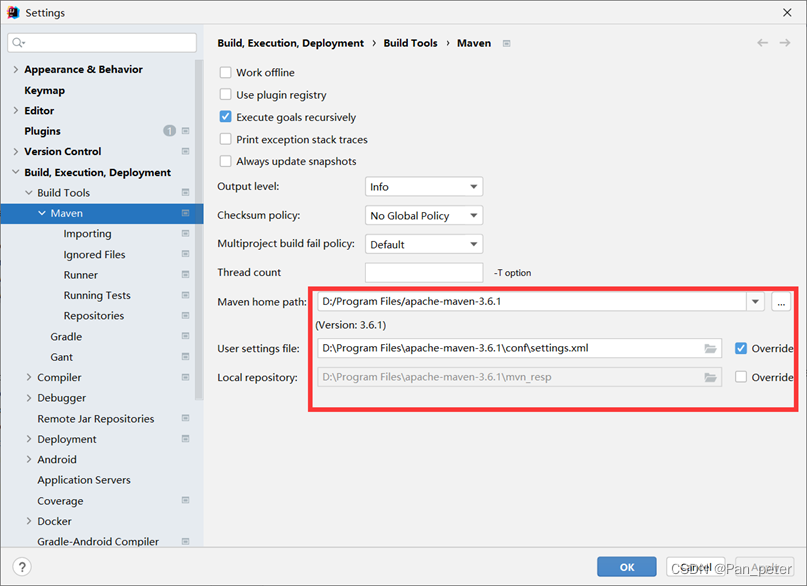Image resolution: width=807 pixels, height=586 pixels.
Task: Click OK to confirm settings
Action: coord(626,567)
